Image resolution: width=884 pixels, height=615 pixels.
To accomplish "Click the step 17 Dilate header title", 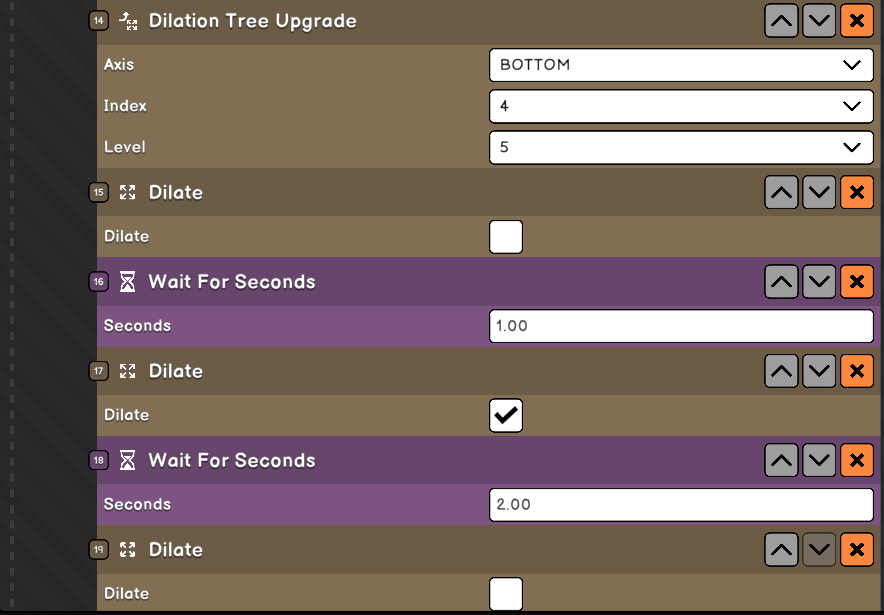I will tap(176, 371).
